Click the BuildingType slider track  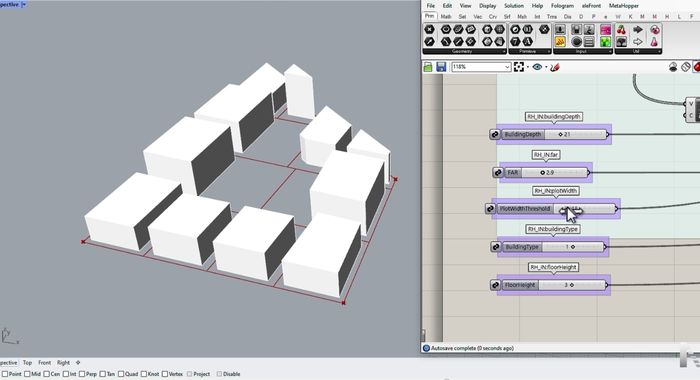(x=572, y=247)
